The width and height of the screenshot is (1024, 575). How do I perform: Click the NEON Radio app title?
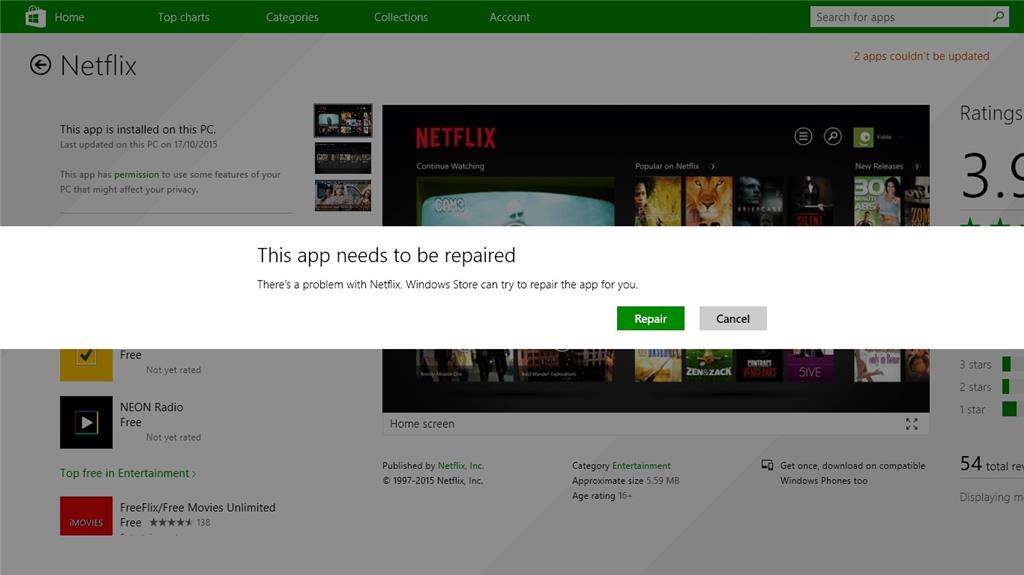(152, 407)
